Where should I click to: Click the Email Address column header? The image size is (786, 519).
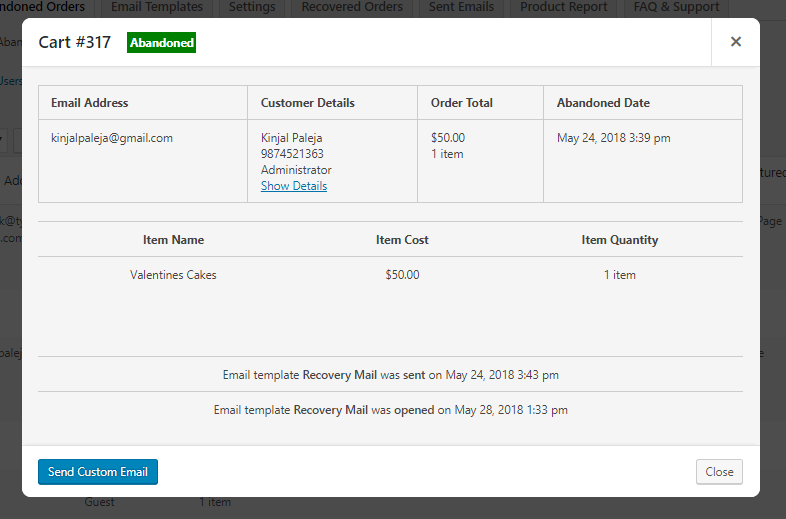(x=90, y=103)
